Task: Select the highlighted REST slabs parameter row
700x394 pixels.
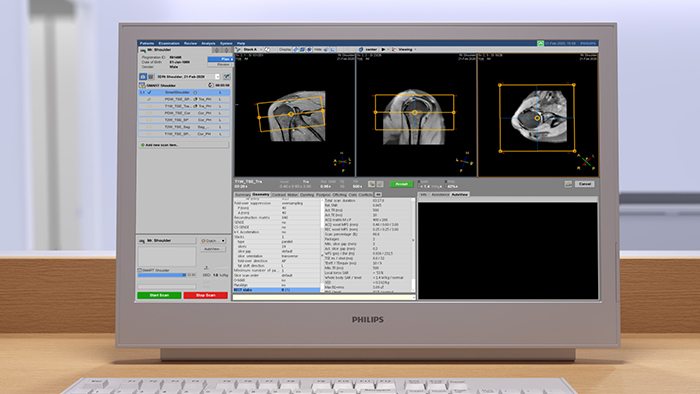Action: 277,290
